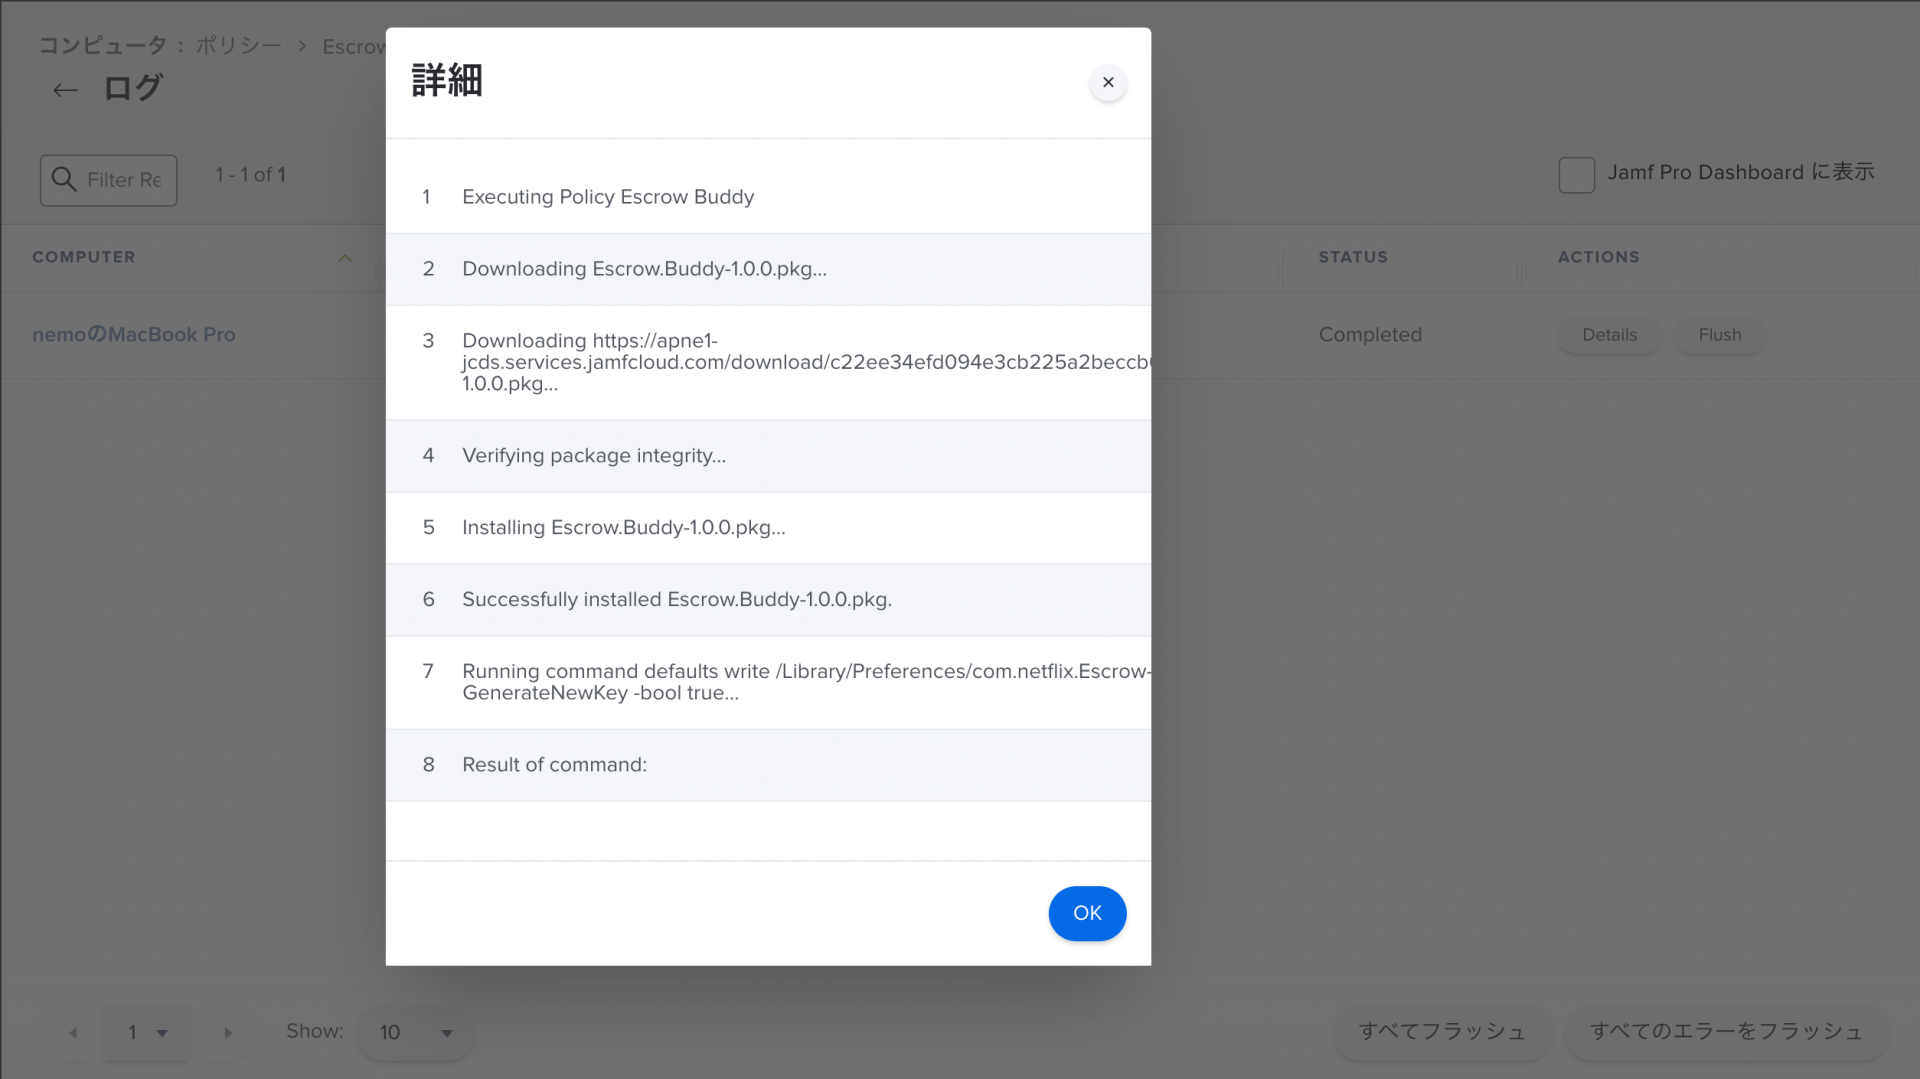Click the コンピュータ breadcrumb item
Screen dimensions: 1920x1079
[103, 46]
